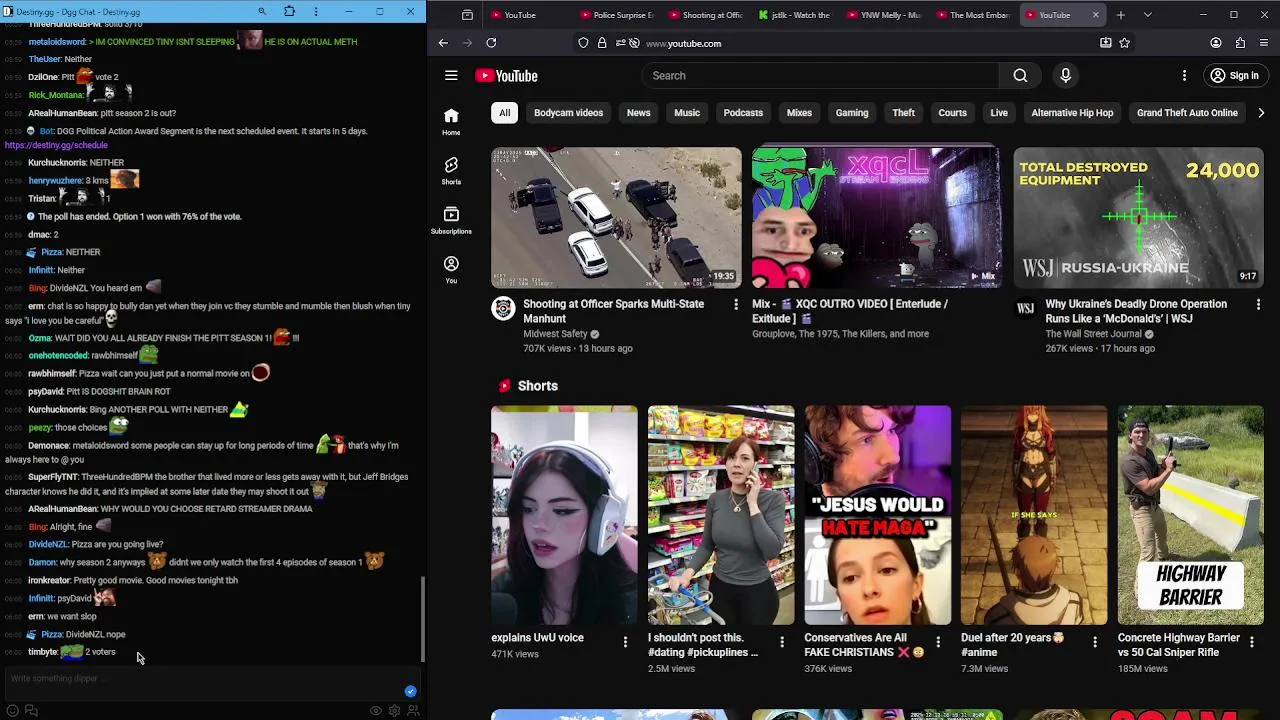List all tabs dropdown arrow
The width and height of the screenshot is (1280, 720).
coord(1147,15)
